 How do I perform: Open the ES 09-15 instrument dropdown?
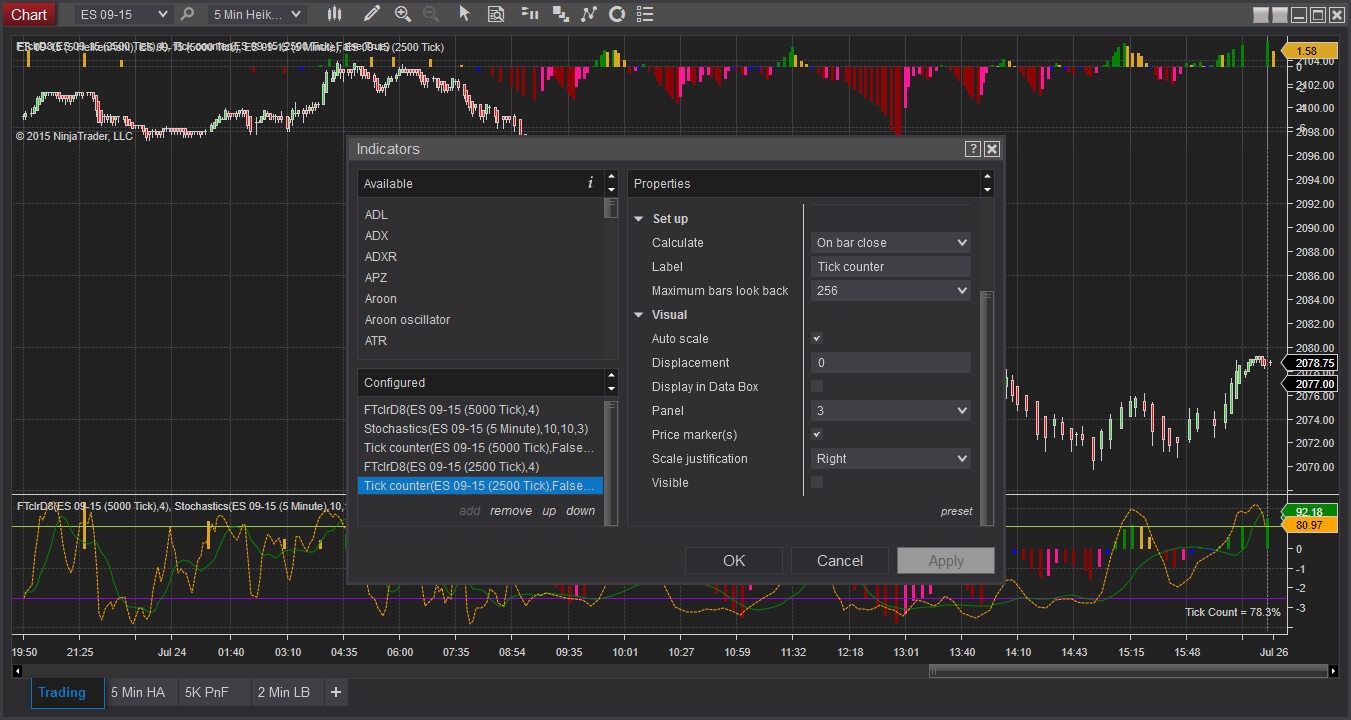123,14
